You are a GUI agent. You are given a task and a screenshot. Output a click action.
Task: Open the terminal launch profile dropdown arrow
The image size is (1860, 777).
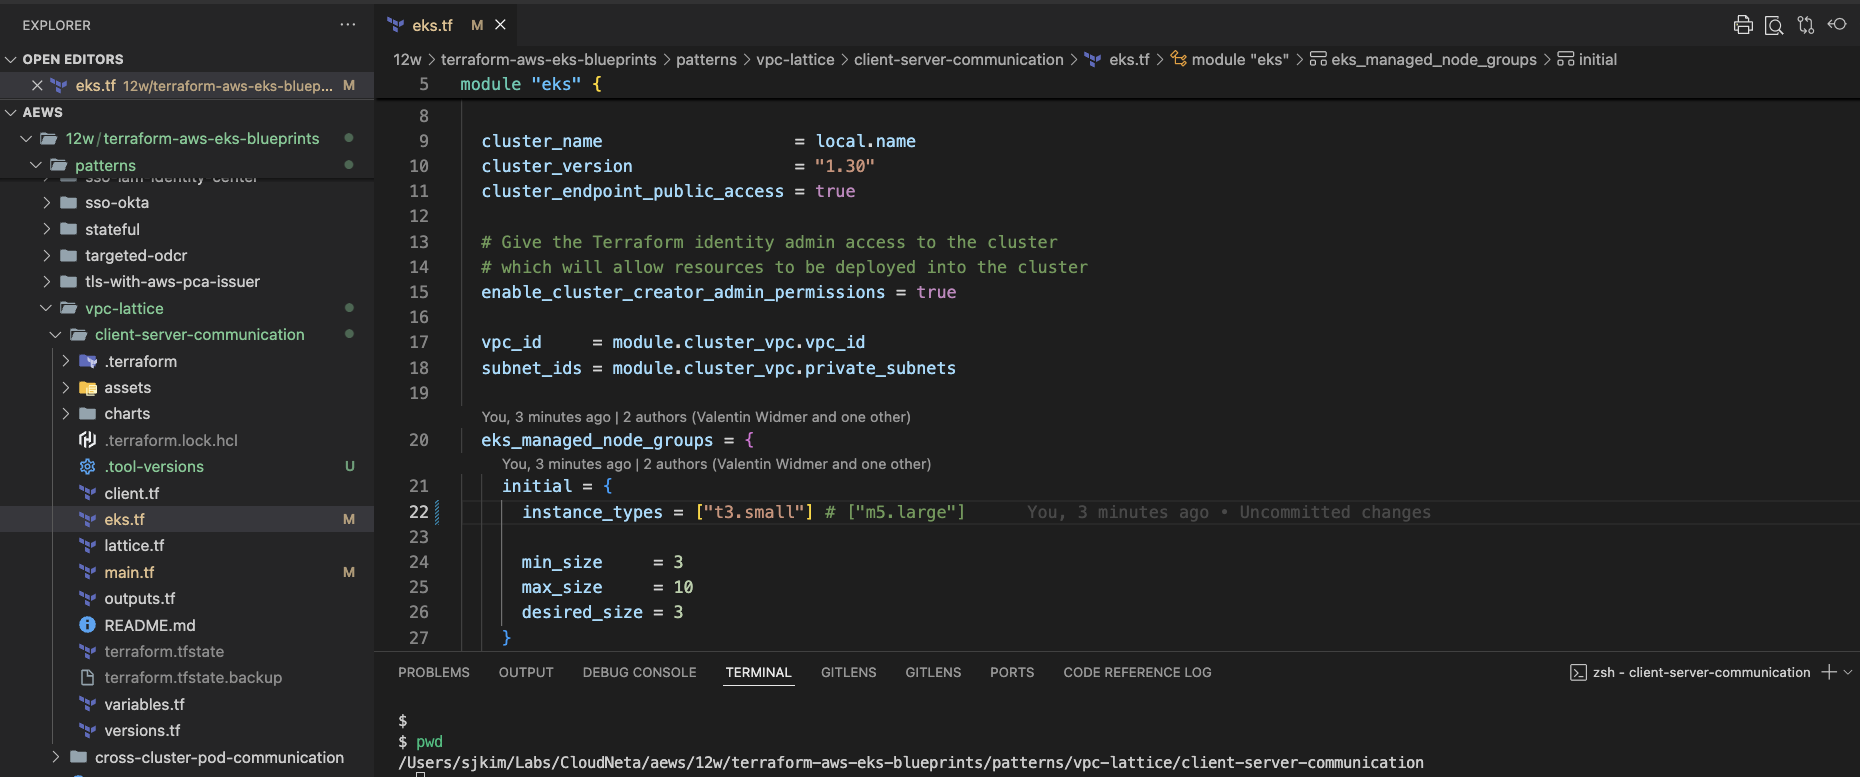coord(1848,672)
